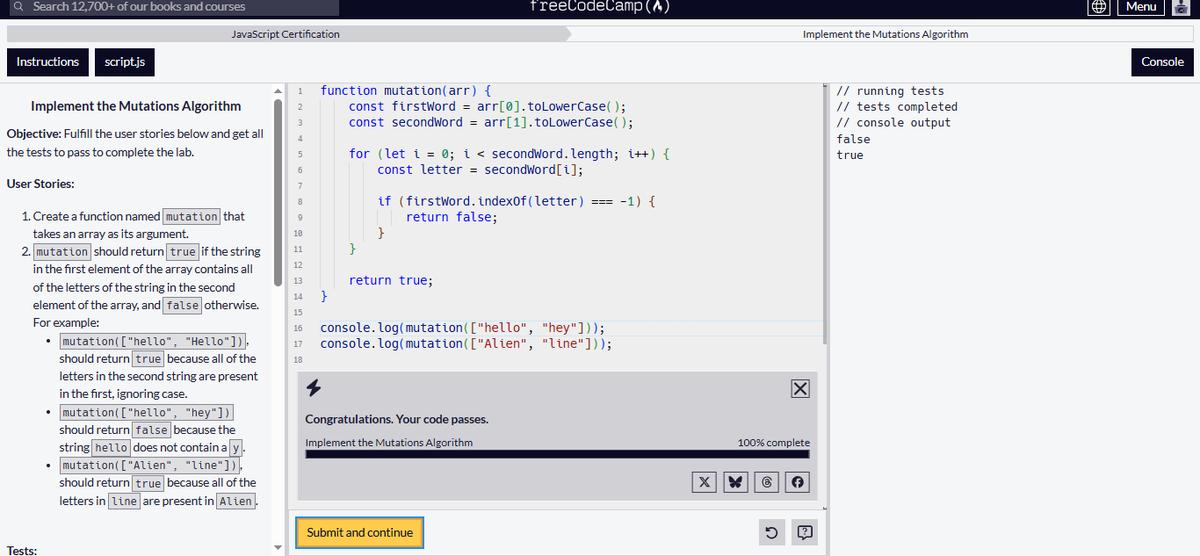Click the 'Tests:' heading

(22, 549)
